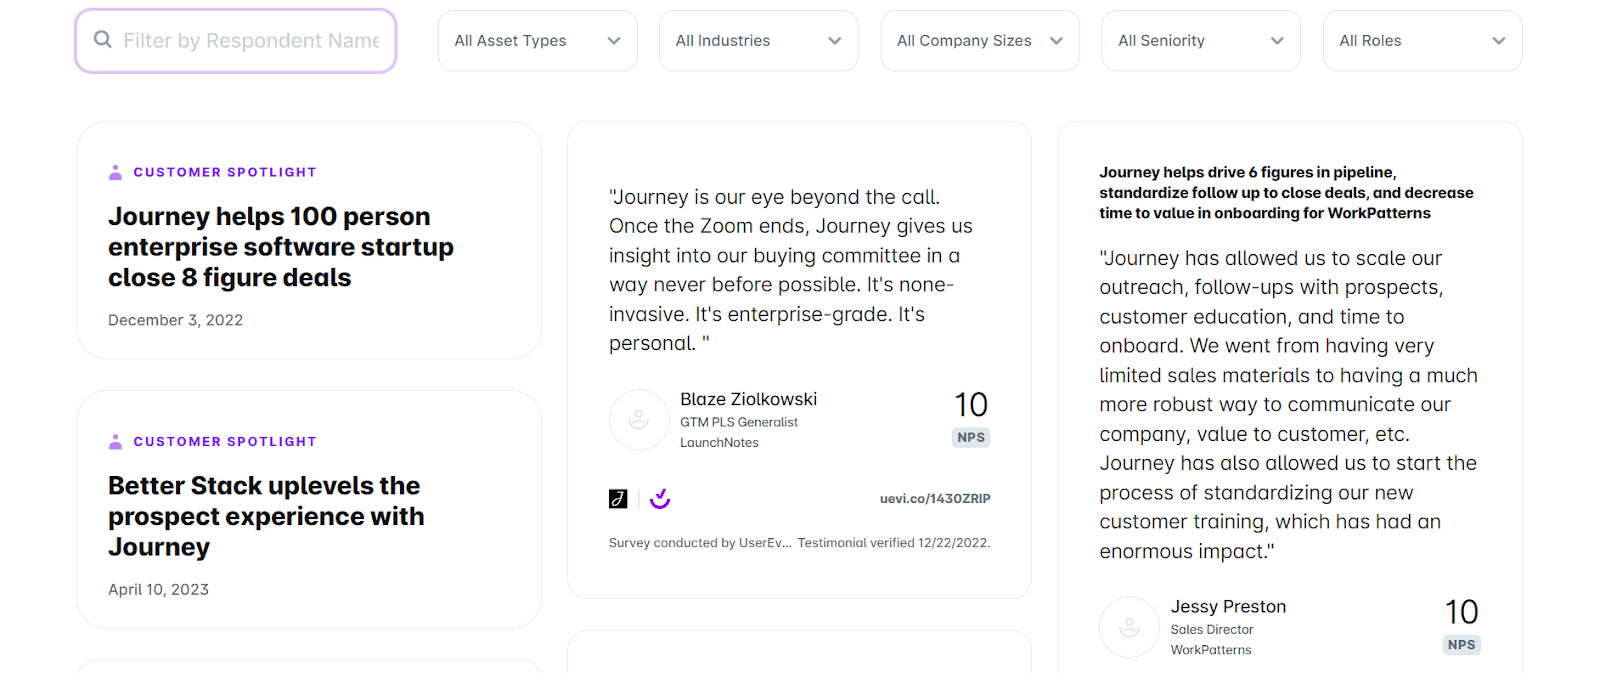Screen dimensions: 1600x673
Task: Click the purple UserEvidence verified checkmark icon
Action: click(660, 498)
